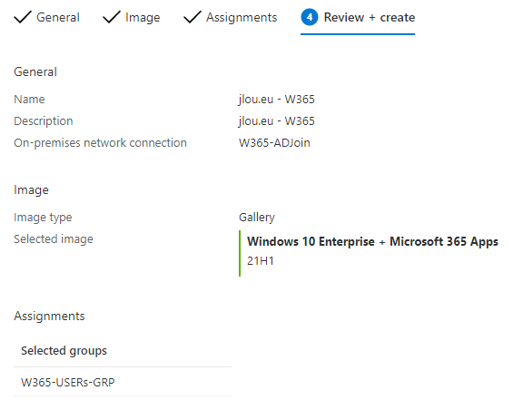Image resolution: width=509 pixels, height=402 pixels.
Task: Click the Image section heading
Action: point(31,190)
